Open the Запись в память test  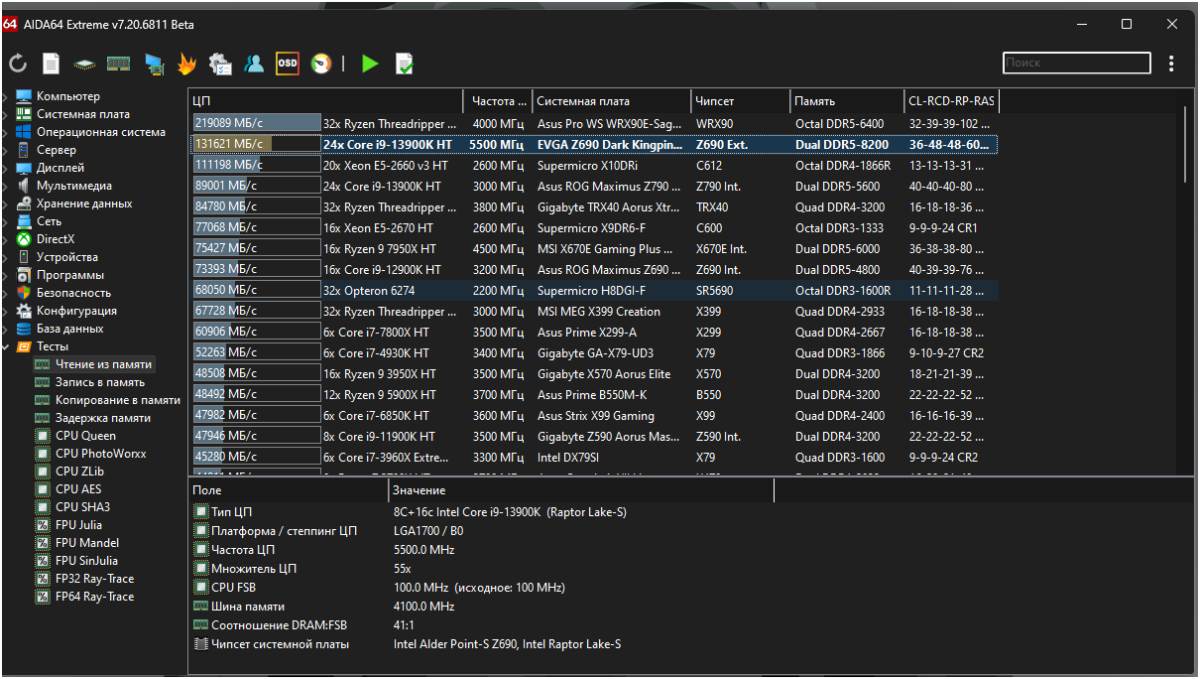tap(100, 382)
